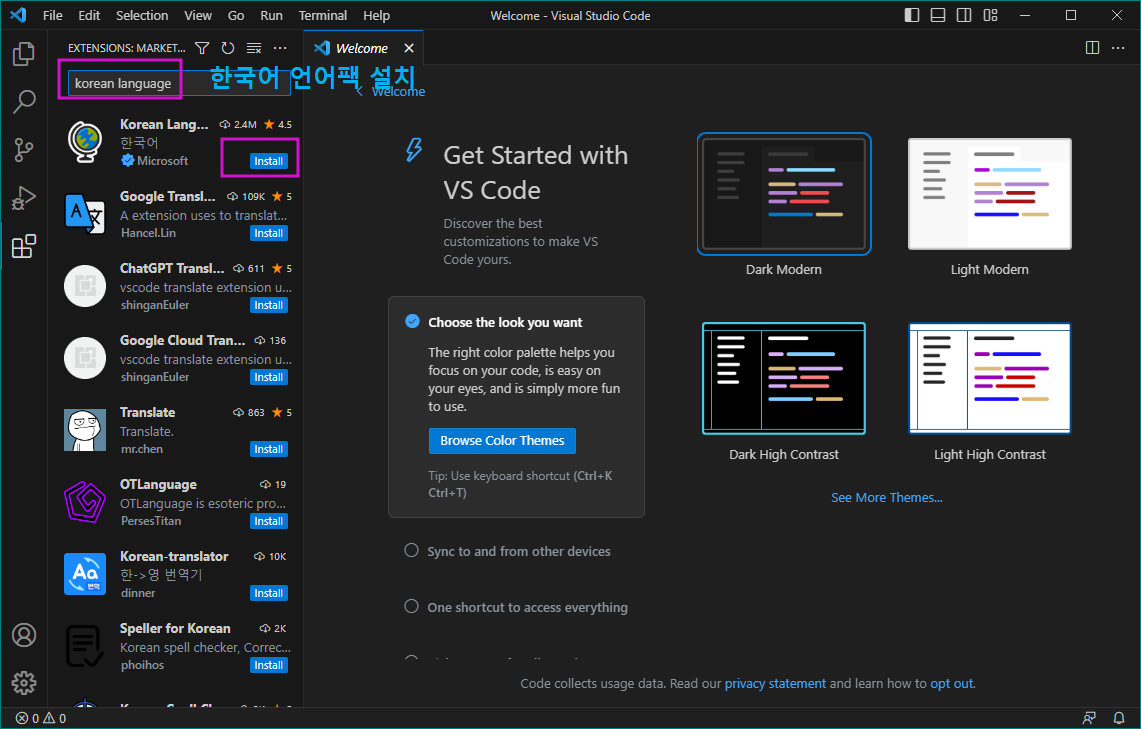Choose the Light High Contrast theme

[x=990, y=378]
